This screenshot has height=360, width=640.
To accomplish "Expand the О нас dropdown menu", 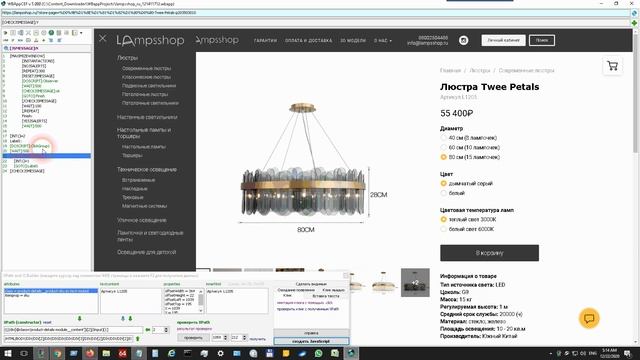I will 383,40.
